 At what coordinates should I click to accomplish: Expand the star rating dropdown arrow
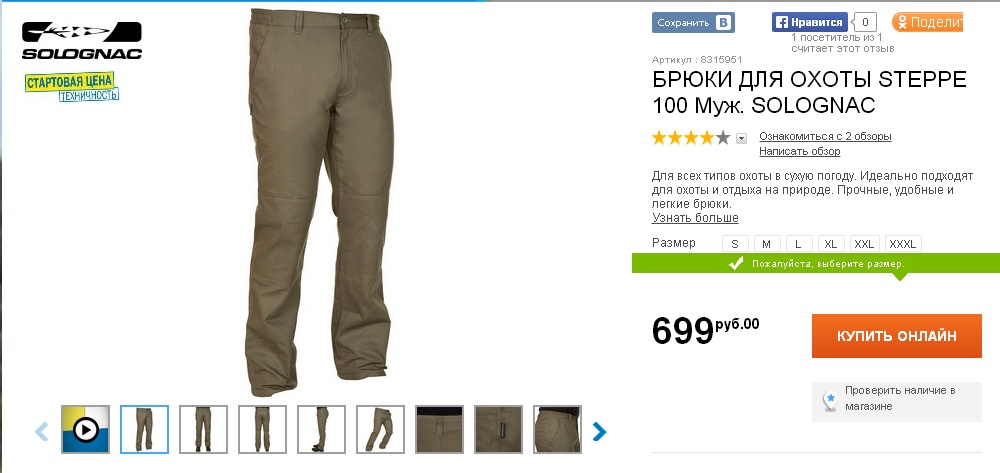741,138
